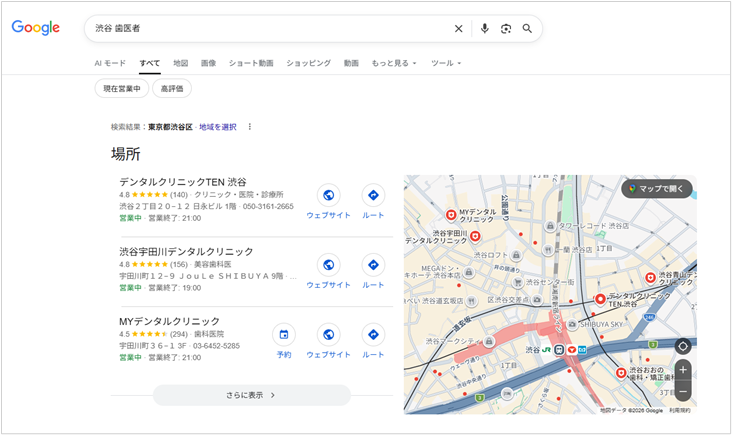This screenshot has height=435, width=732.
Task: Click MYデンタルクリニック map pin
Action: point(450,214)
